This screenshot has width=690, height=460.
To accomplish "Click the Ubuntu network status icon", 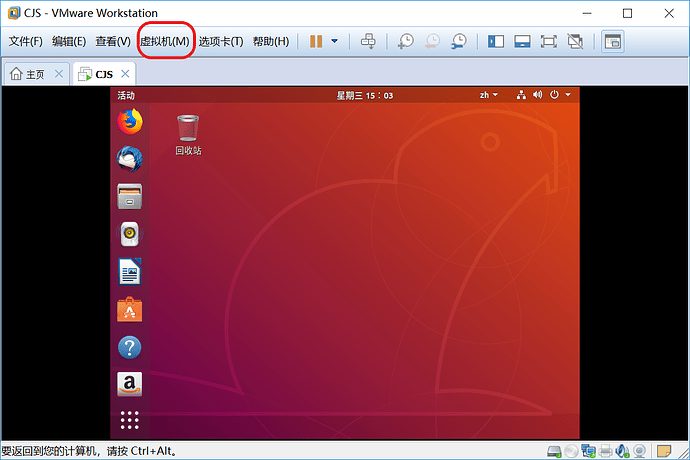I will 521,95.
